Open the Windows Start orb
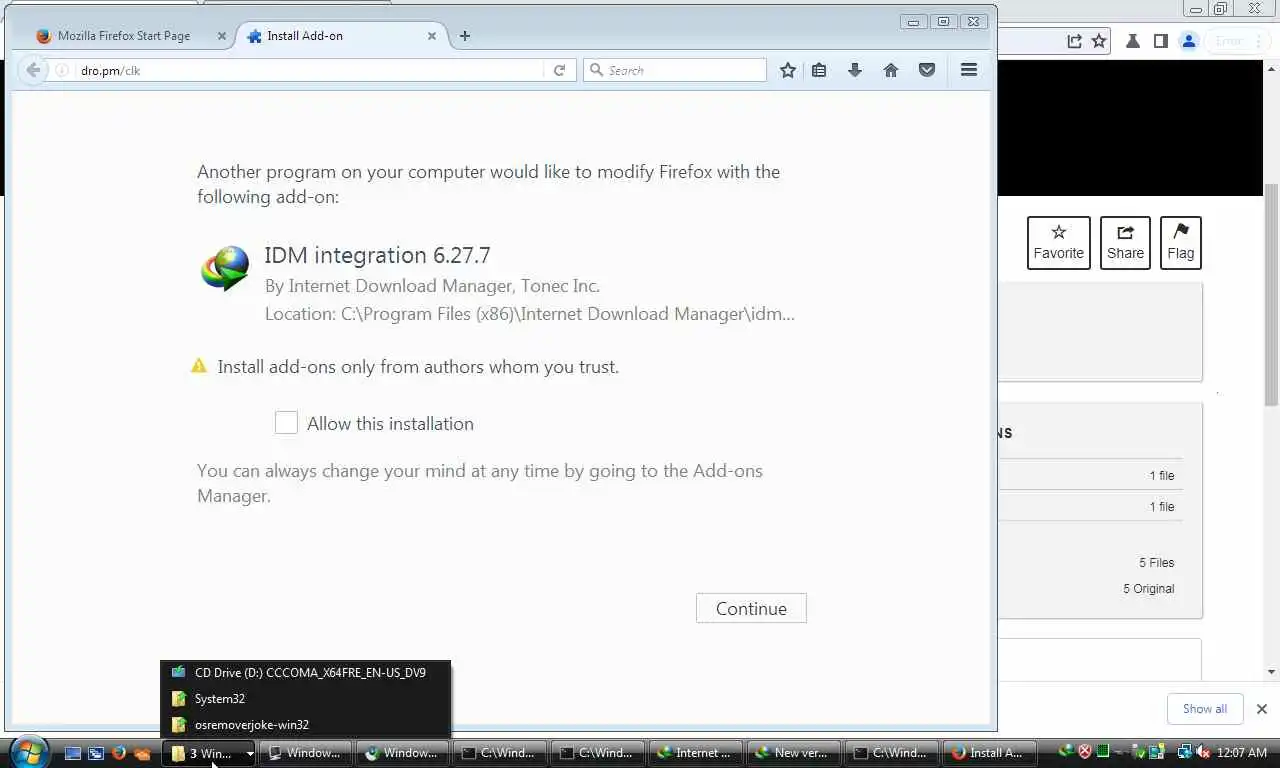Screen dimensions: 1280x768 (x=29, y=752)
